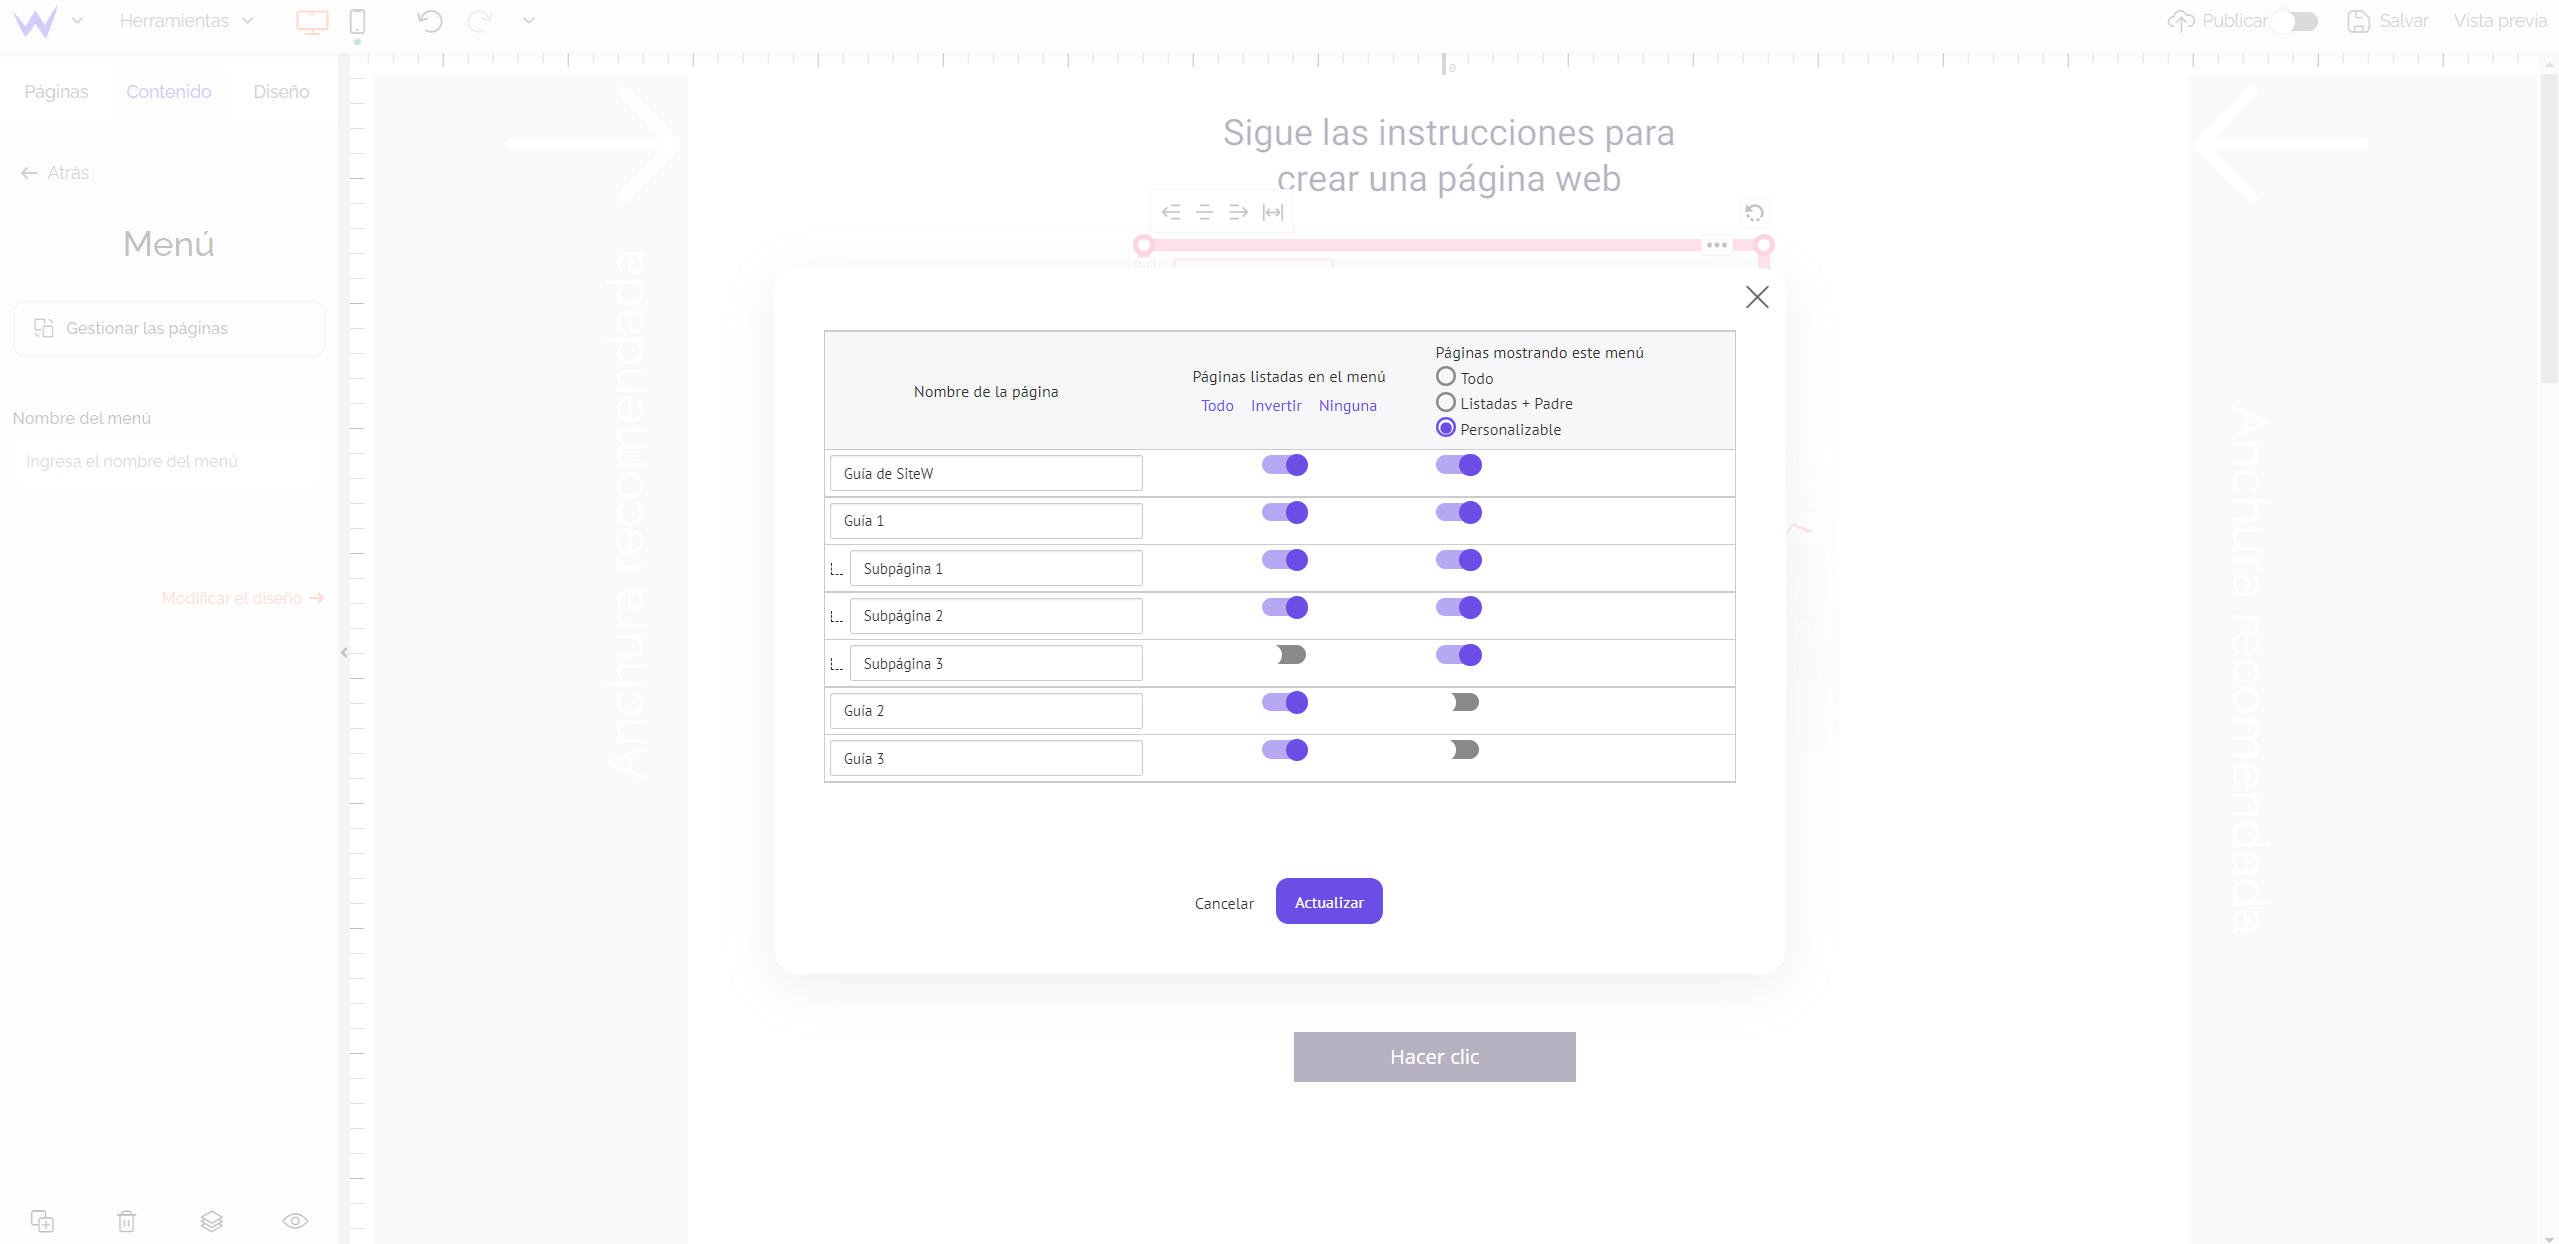Click the undo arrow icon
The width and height of the screenshot is (2559, 1244).
430,21
